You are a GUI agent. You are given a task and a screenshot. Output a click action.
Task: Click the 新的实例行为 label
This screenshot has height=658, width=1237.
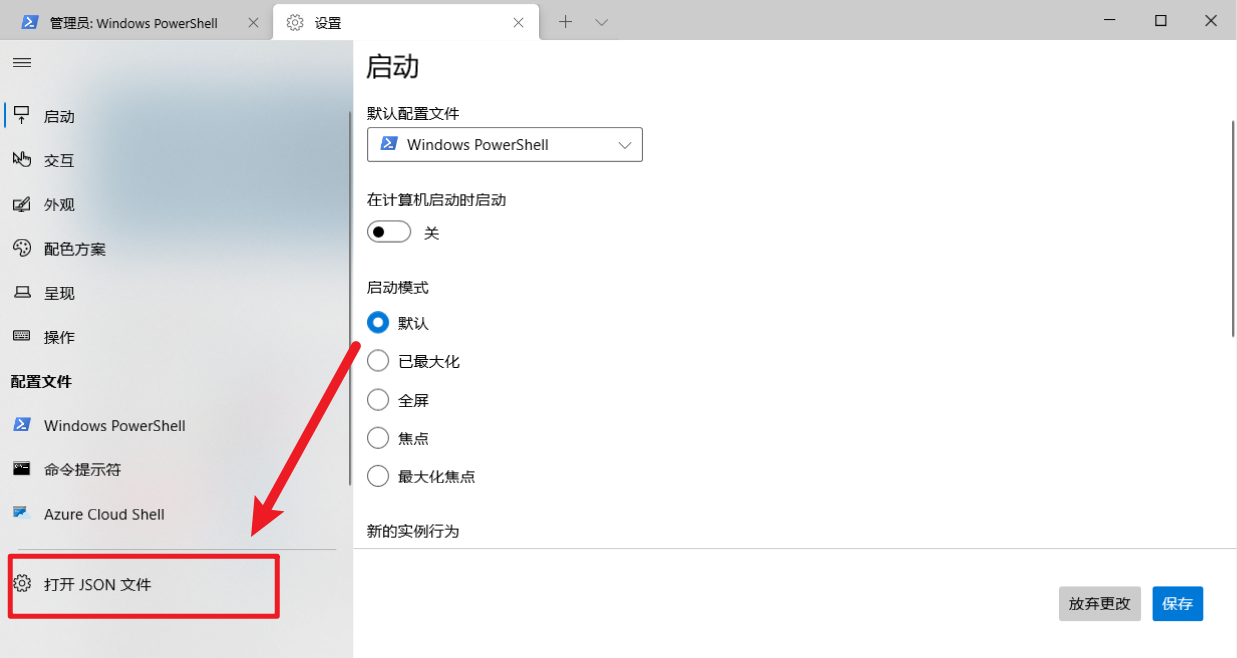(x=413, y=531)
